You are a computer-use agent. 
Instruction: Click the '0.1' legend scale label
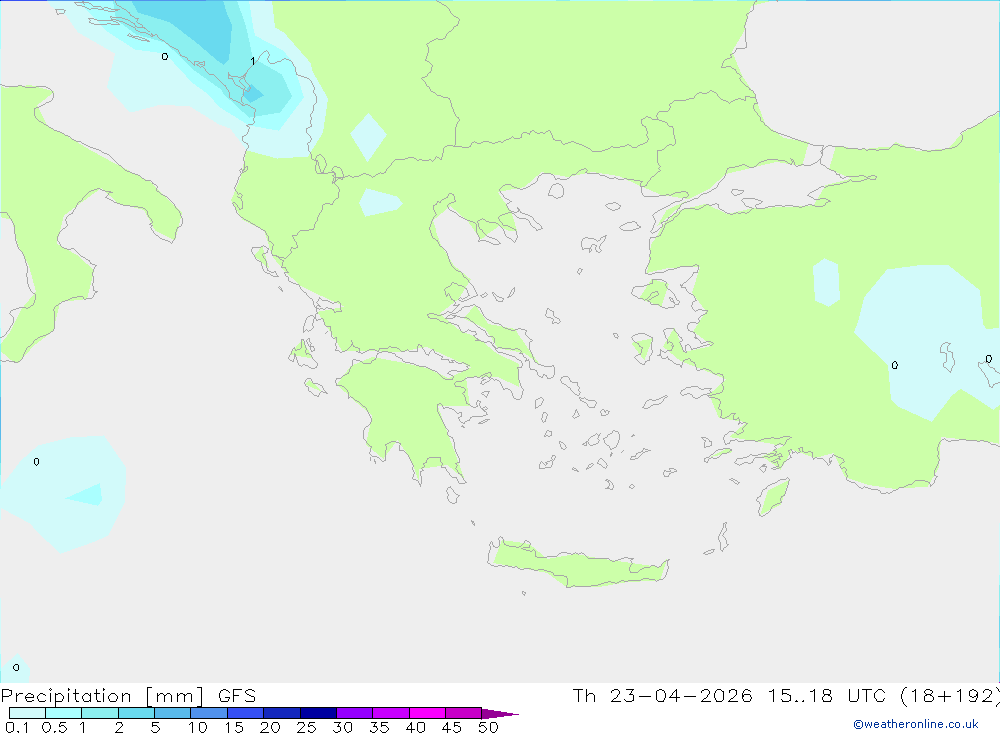[x=17, y=727]
